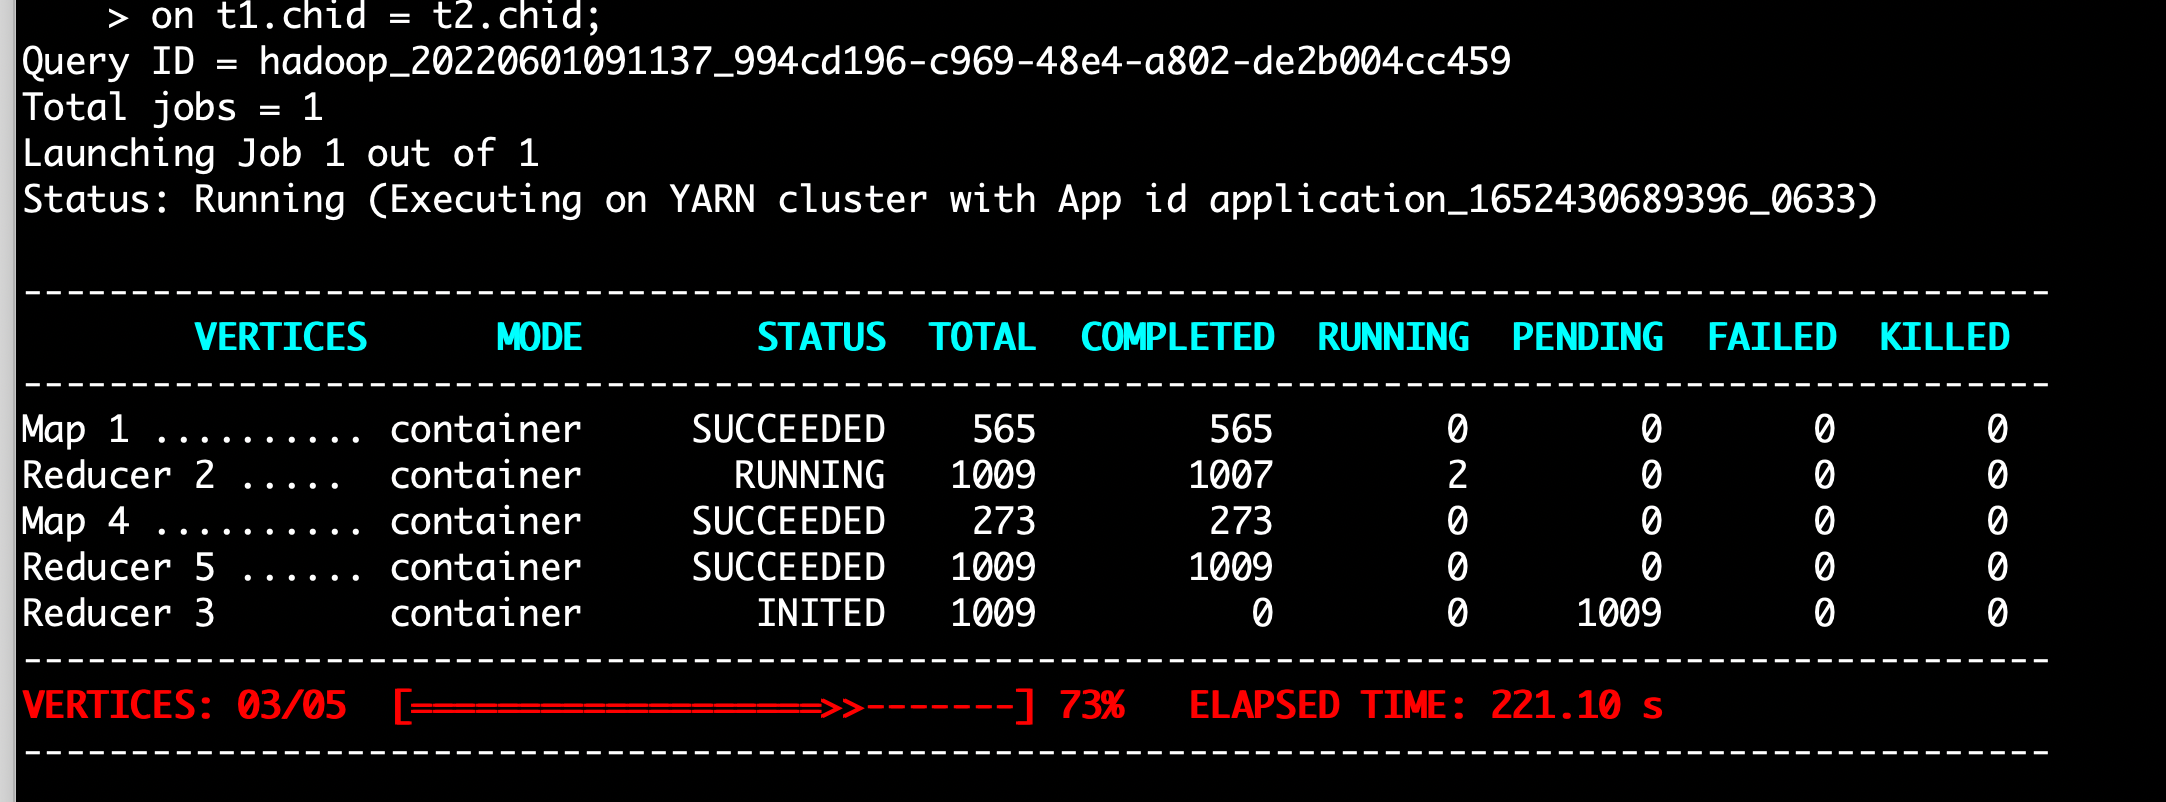The width and height of the screenshot is (2166, 802).
Task: Click the total value 565 for Map 1
Action: point(1004,429)
